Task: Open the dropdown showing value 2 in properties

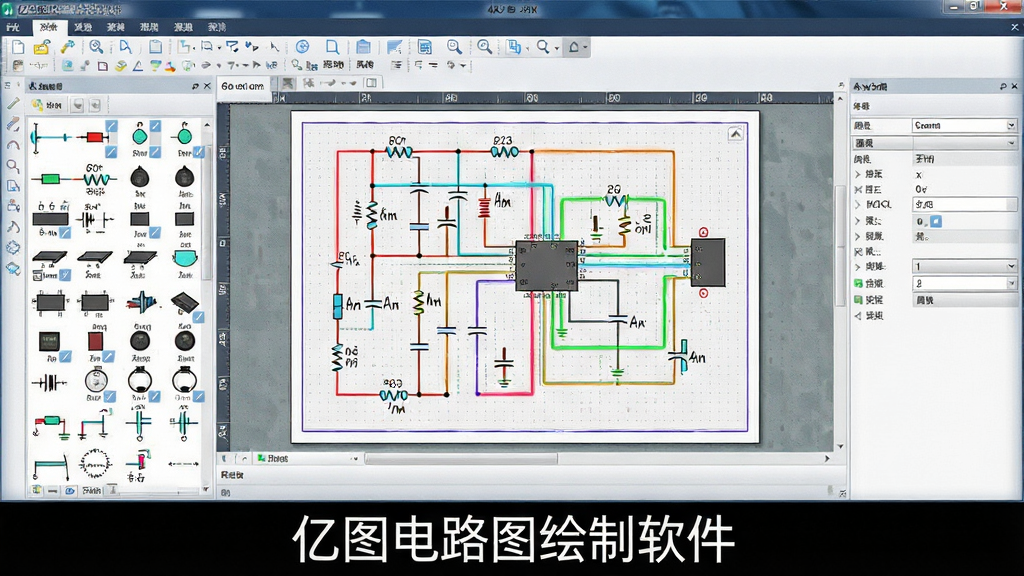Action: pyautogui.click(x=964, y=283)
